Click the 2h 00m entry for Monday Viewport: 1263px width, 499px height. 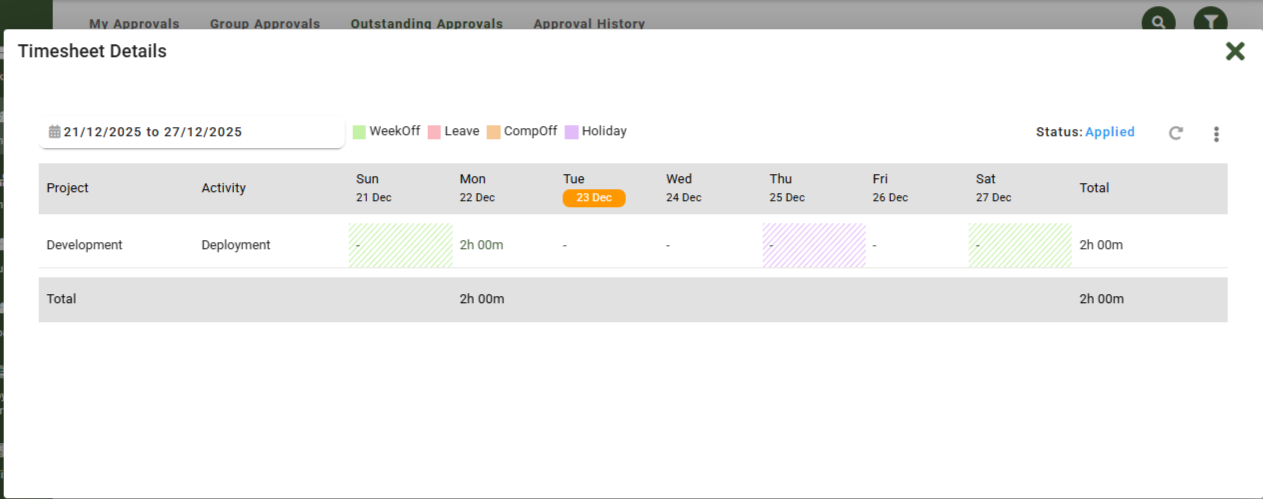(x=482, y=245)
